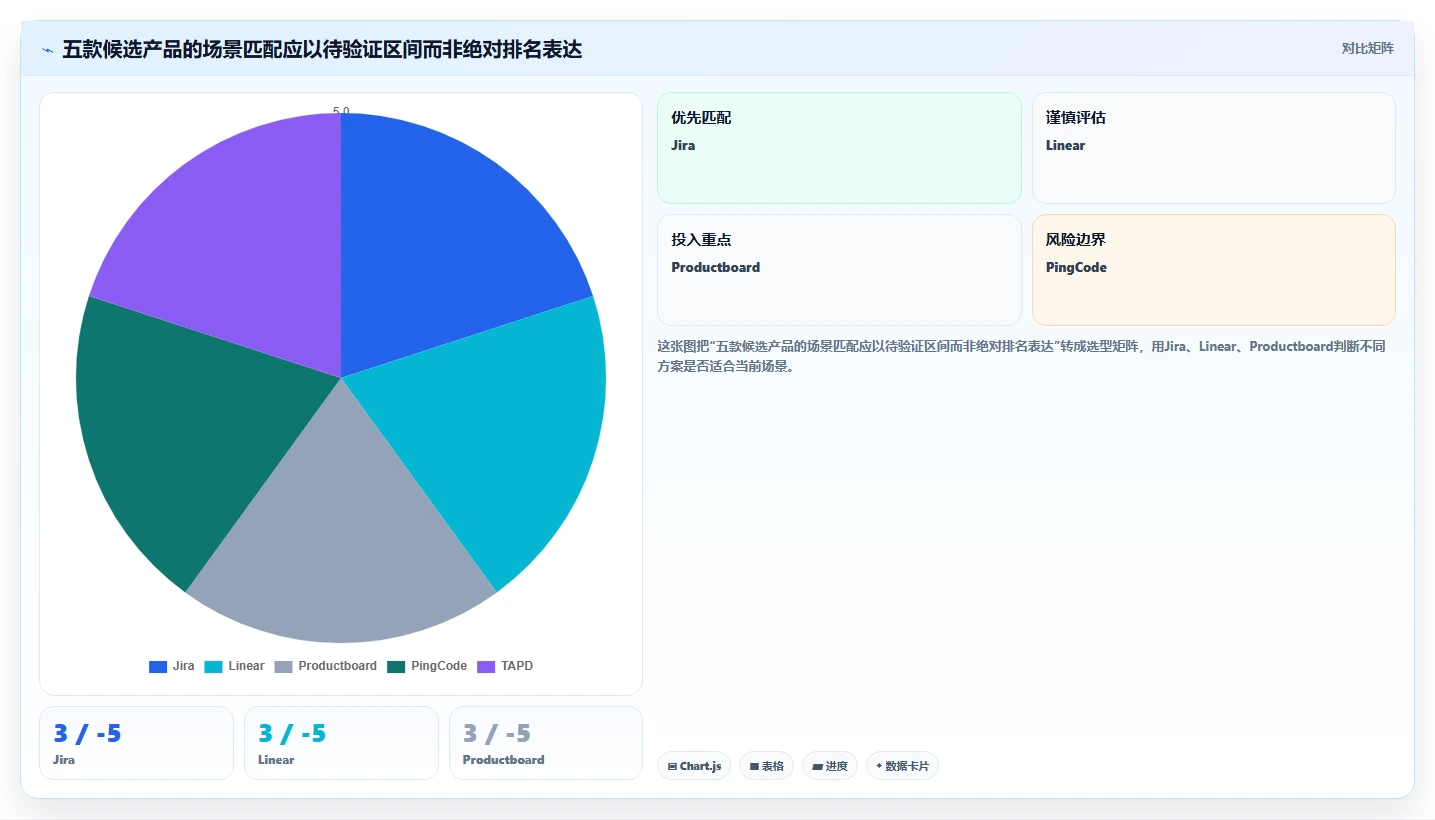Select the 风险边界 PingCode card

tap(1213, 270)
